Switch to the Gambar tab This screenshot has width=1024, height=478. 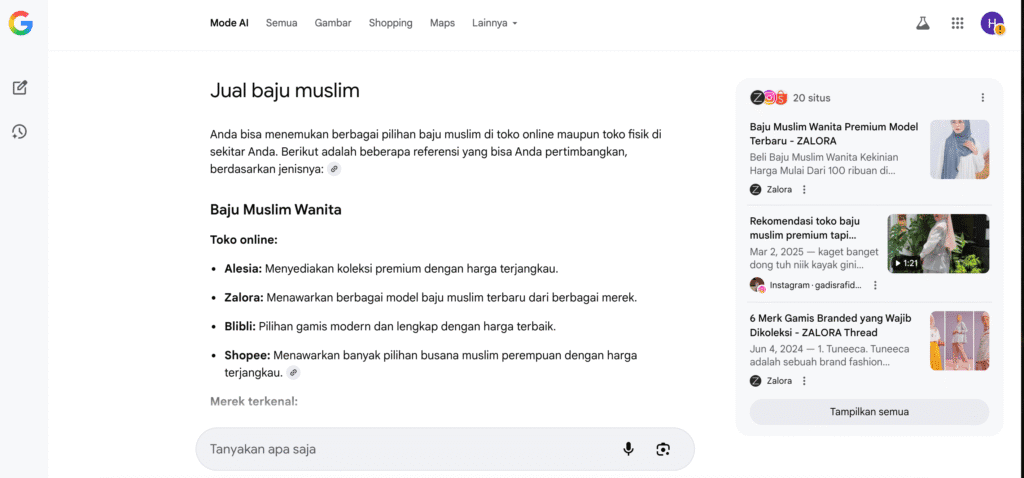333,23
